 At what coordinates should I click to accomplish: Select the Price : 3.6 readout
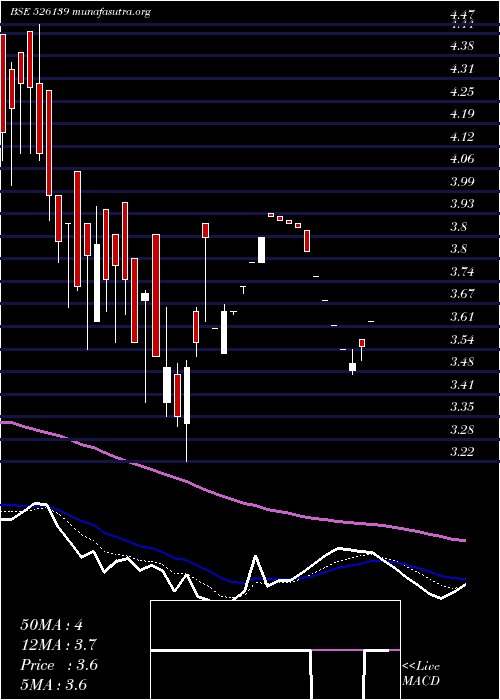coord(59,665)
